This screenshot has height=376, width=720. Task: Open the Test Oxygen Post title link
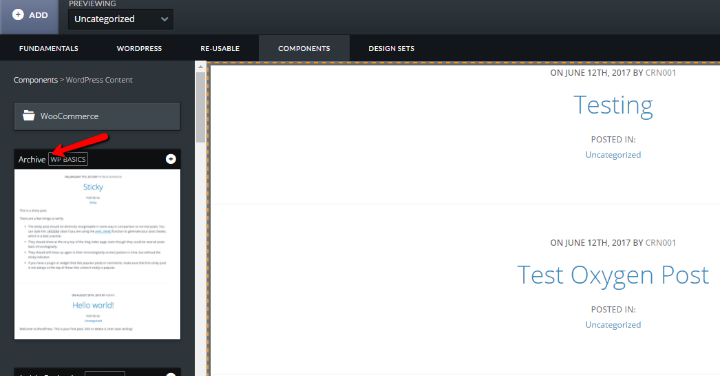coord(613,275)
